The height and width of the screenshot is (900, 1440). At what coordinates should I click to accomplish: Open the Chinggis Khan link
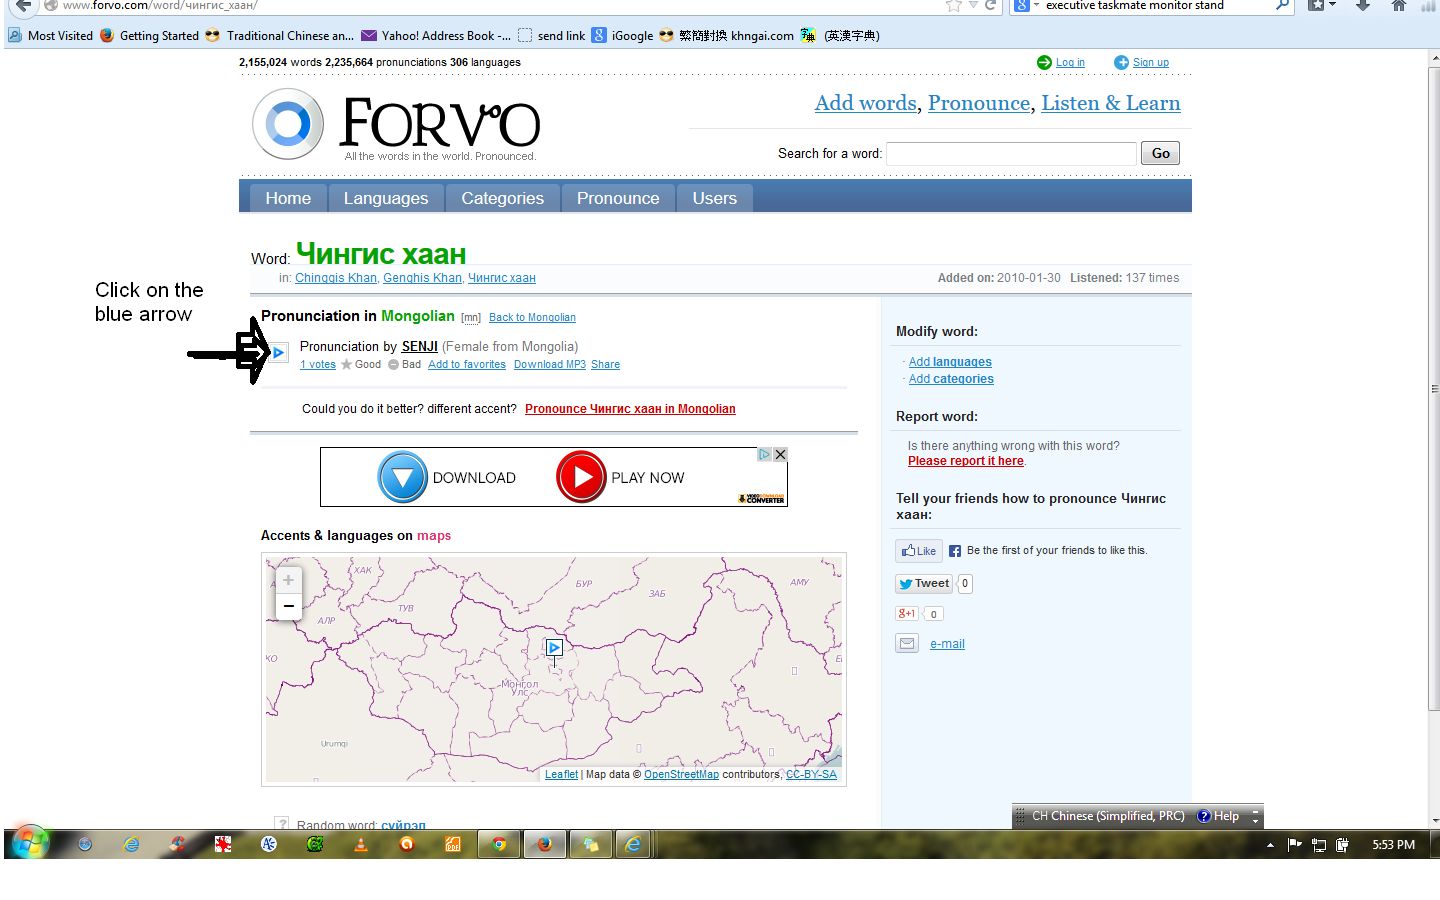pos(336,278)
